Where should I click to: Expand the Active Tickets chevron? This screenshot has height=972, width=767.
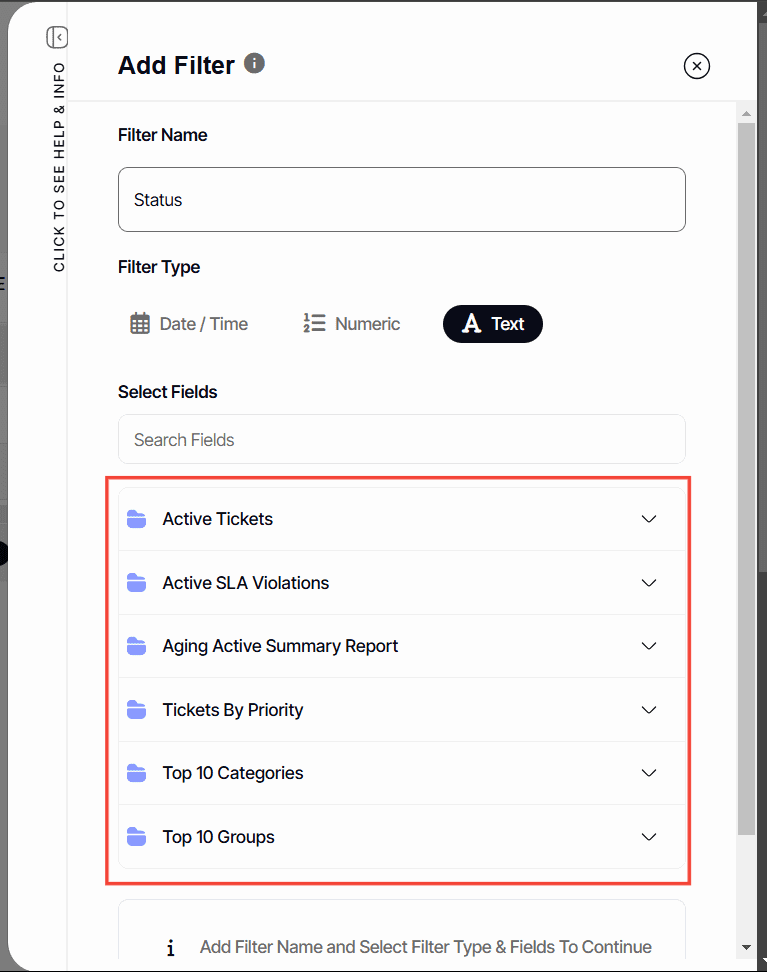(649, 519)
